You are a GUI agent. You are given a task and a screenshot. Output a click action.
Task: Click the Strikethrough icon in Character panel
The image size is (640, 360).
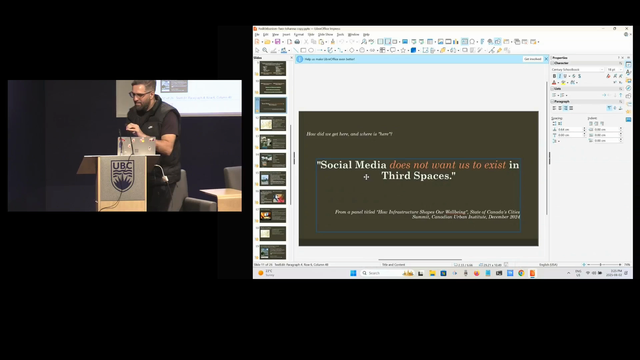[x=573, y=76]
